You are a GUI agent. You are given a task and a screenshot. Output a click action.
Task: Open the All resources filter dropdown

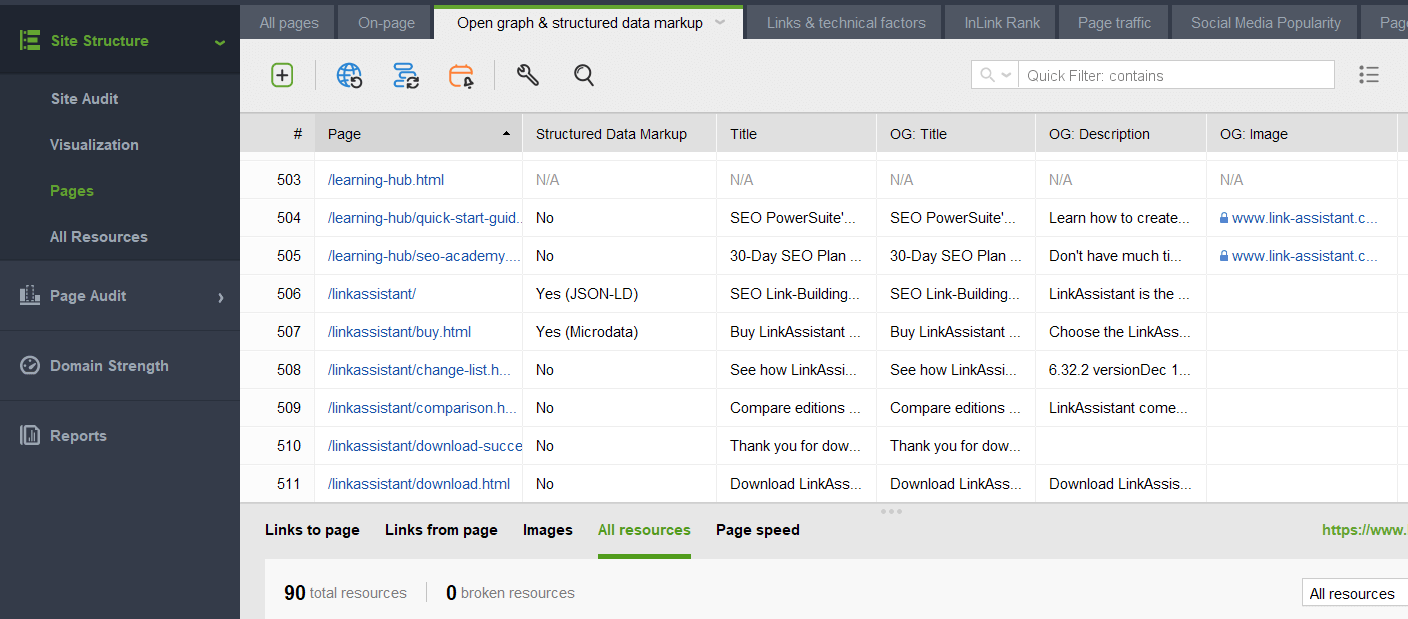coord(1355,594)
